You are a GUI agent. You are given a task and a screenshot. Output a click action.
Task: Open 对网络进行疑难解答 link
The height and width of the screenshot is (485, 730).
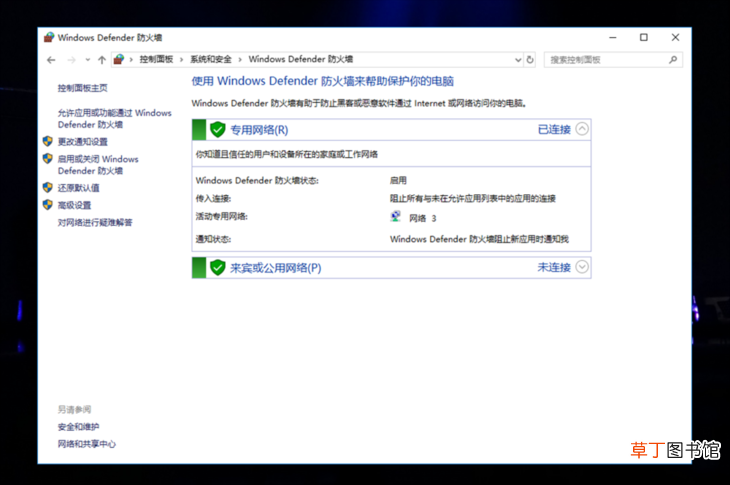(95, 222)
